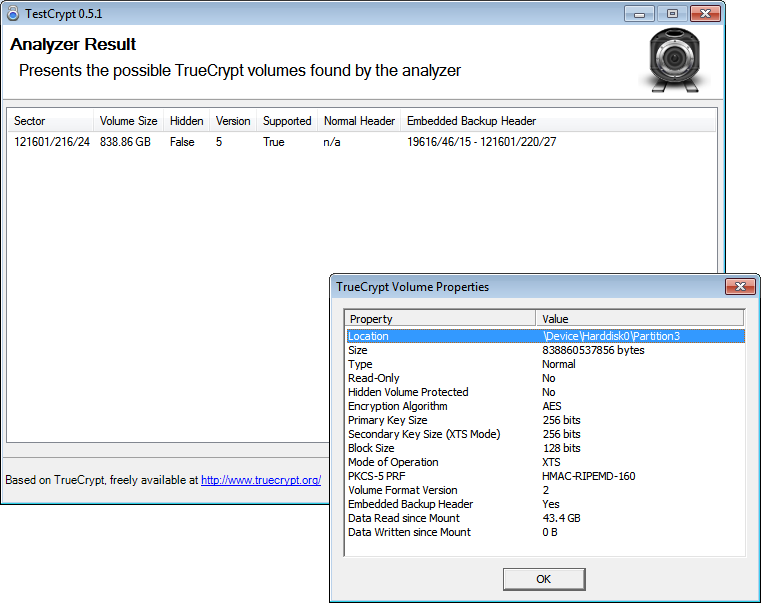Click the Hidden column header
Viewport: 768px width, 614px height.
187,121
